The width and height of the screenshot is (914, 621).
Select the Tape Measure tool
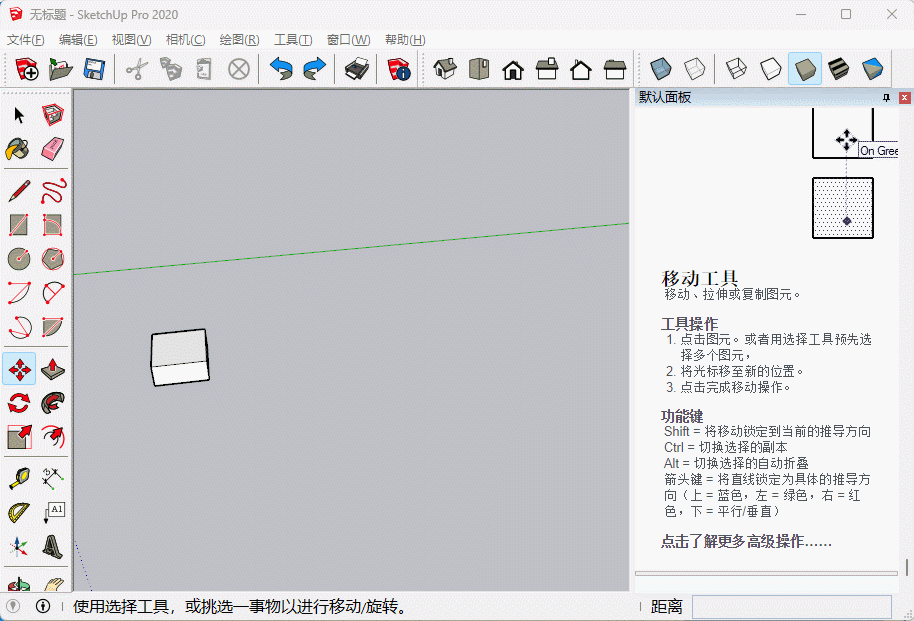click(18, 479)
